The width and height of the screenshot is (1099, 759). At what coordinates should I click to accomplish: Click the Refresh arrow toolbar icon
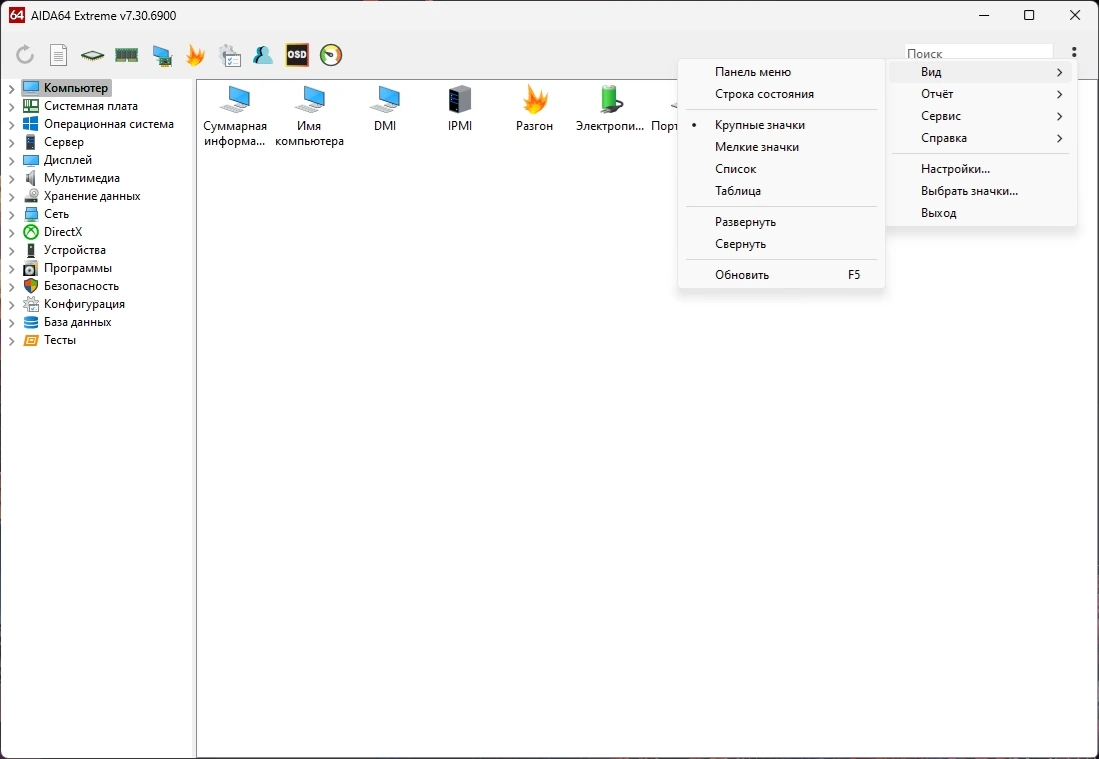(25, 55)
